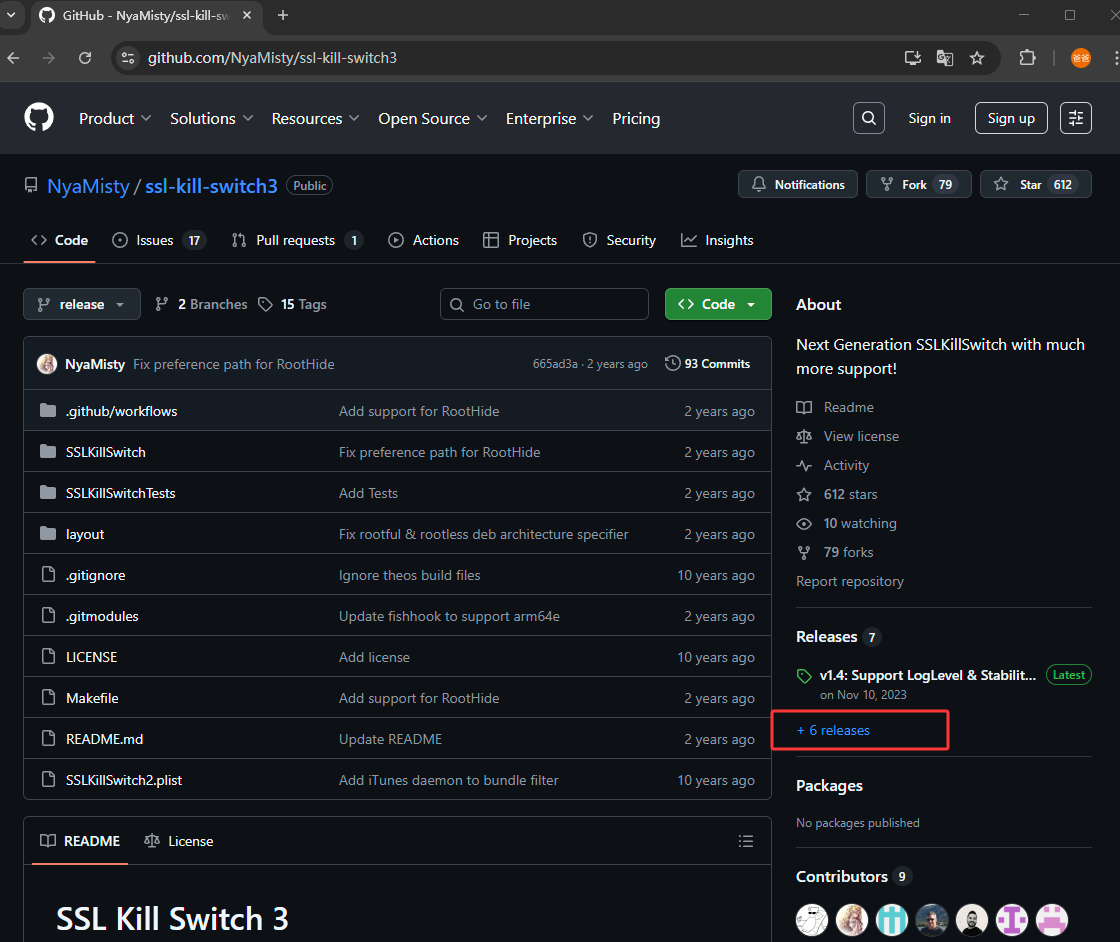Screen dimensions: 1120x942
Task: Expand the Open Source menu
Action: (x=432, y=119)
